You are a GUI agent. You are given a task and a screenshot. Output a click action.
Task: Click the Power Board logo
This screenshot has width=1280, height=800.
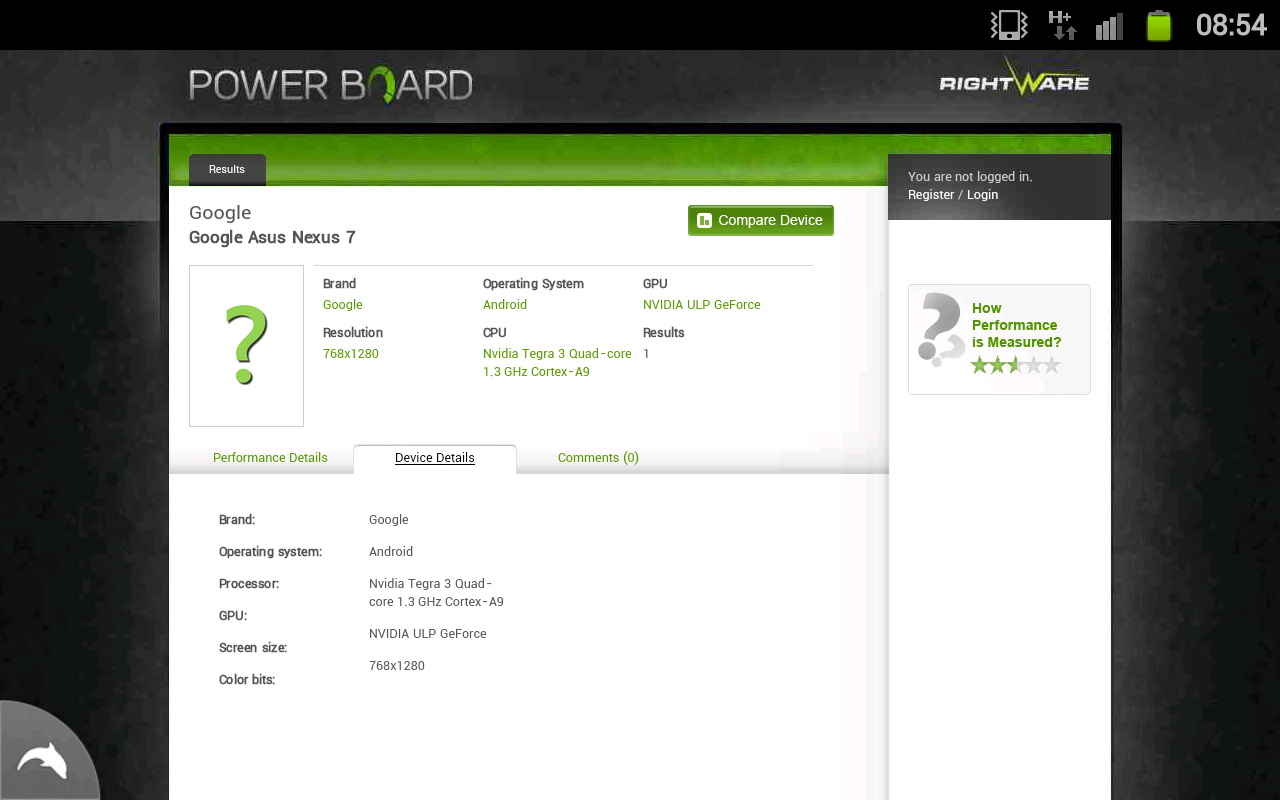pos(331,85)
